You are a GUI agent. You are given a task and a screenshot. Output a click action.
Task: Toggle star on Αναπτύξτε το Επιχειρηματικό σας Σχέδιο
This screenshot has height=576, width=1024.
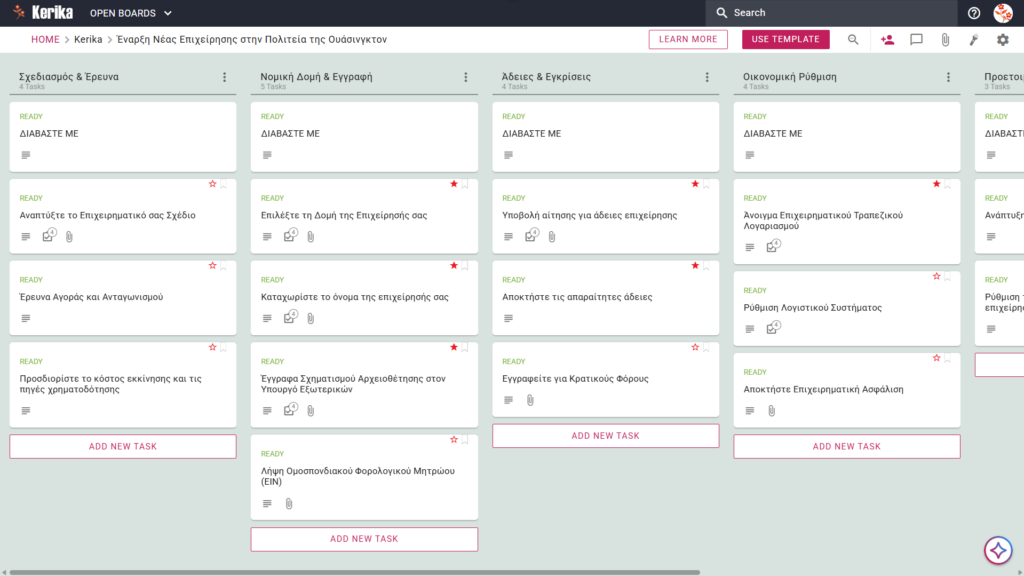[212, 184]
